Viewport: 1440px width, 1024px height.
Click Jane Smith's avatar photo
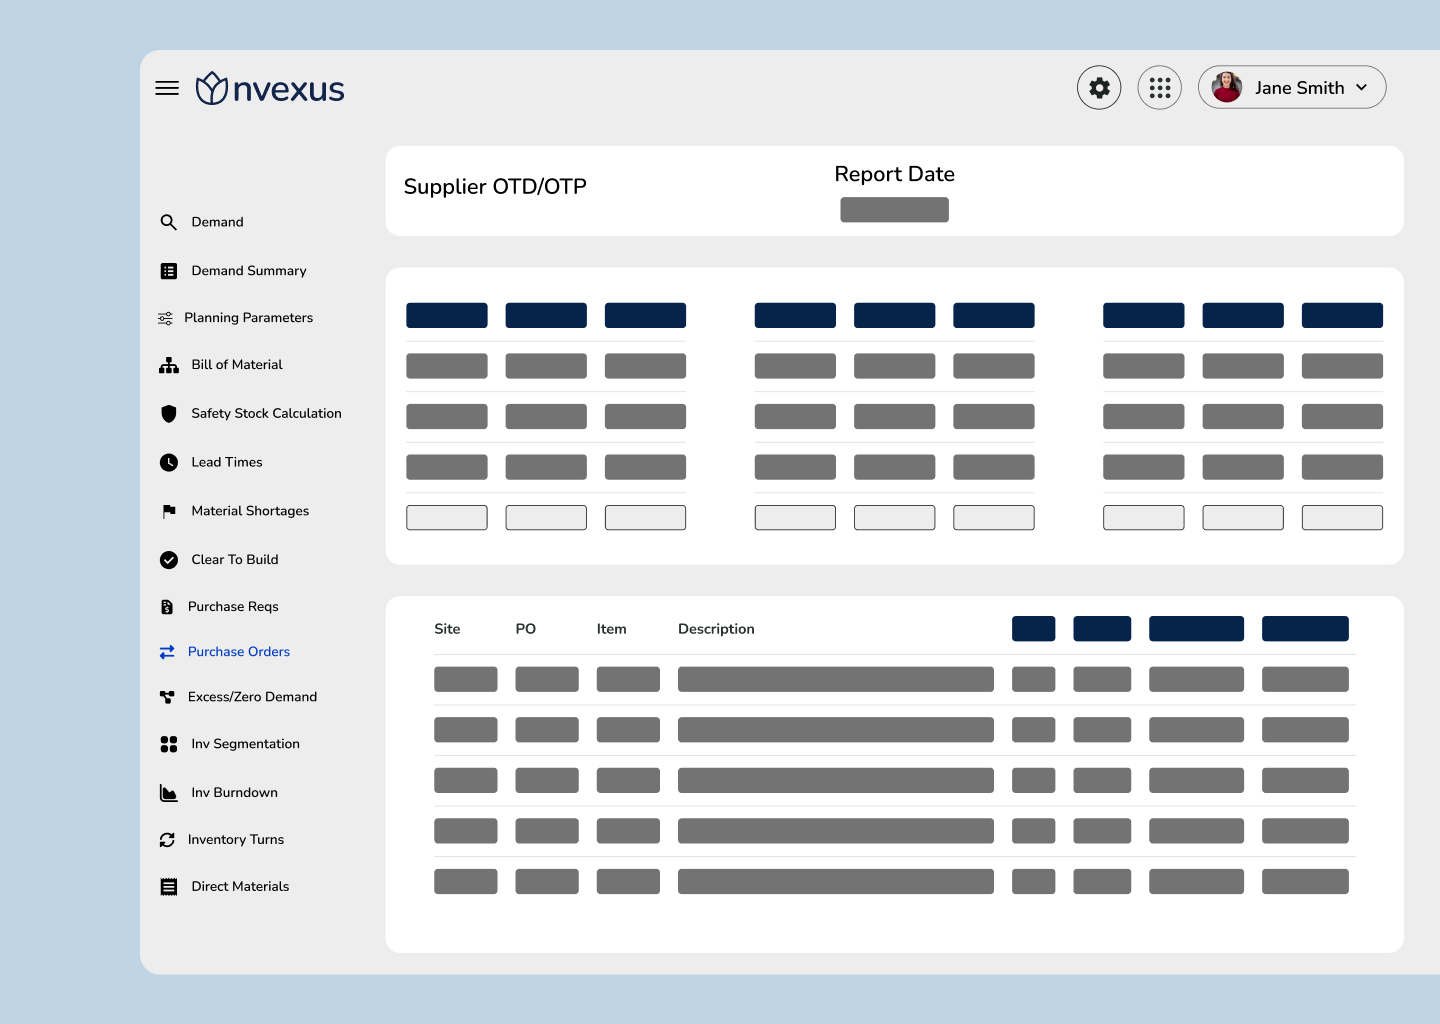click(1227, 87)
